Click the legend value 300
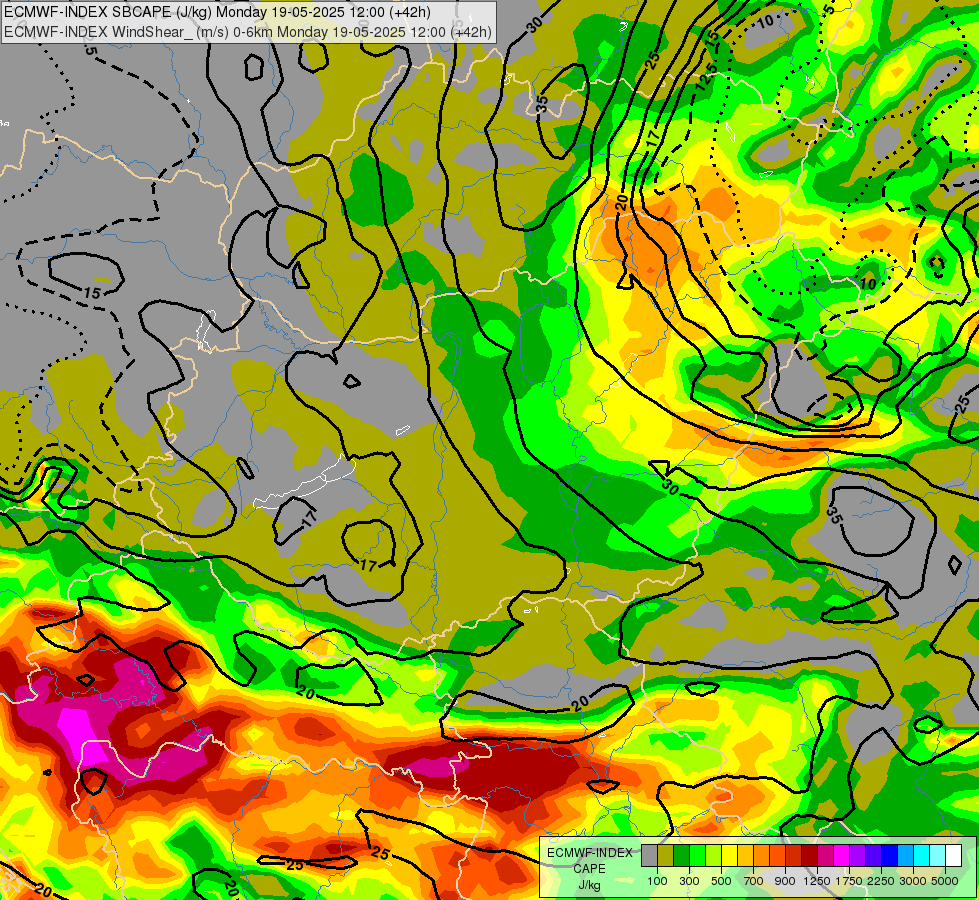This screenshot has width=979, height=900. pos(689,881)
